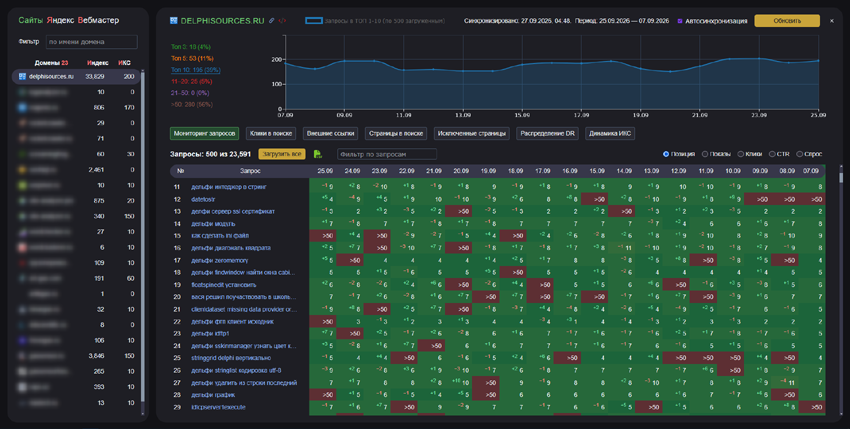The image size is (850, 429).
Task: Export queries with the green file icon
Action: [x=318, y=154]
